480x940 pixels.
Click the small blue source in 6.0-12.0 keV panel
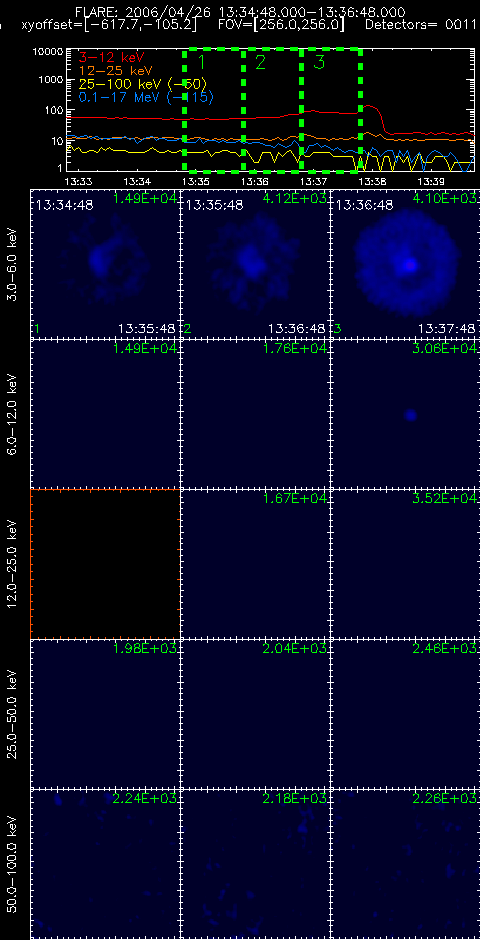tap(410, 414)
